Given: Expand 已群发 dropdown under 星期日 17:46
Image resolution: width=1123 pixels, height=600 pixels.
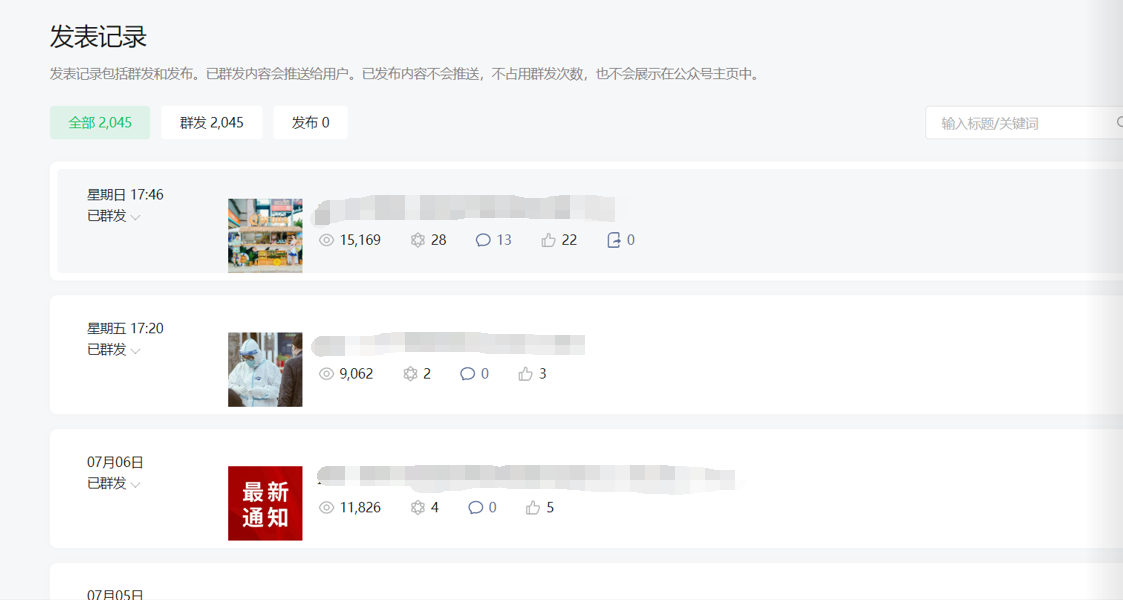Looking at the screenshot, I should 114,216.
